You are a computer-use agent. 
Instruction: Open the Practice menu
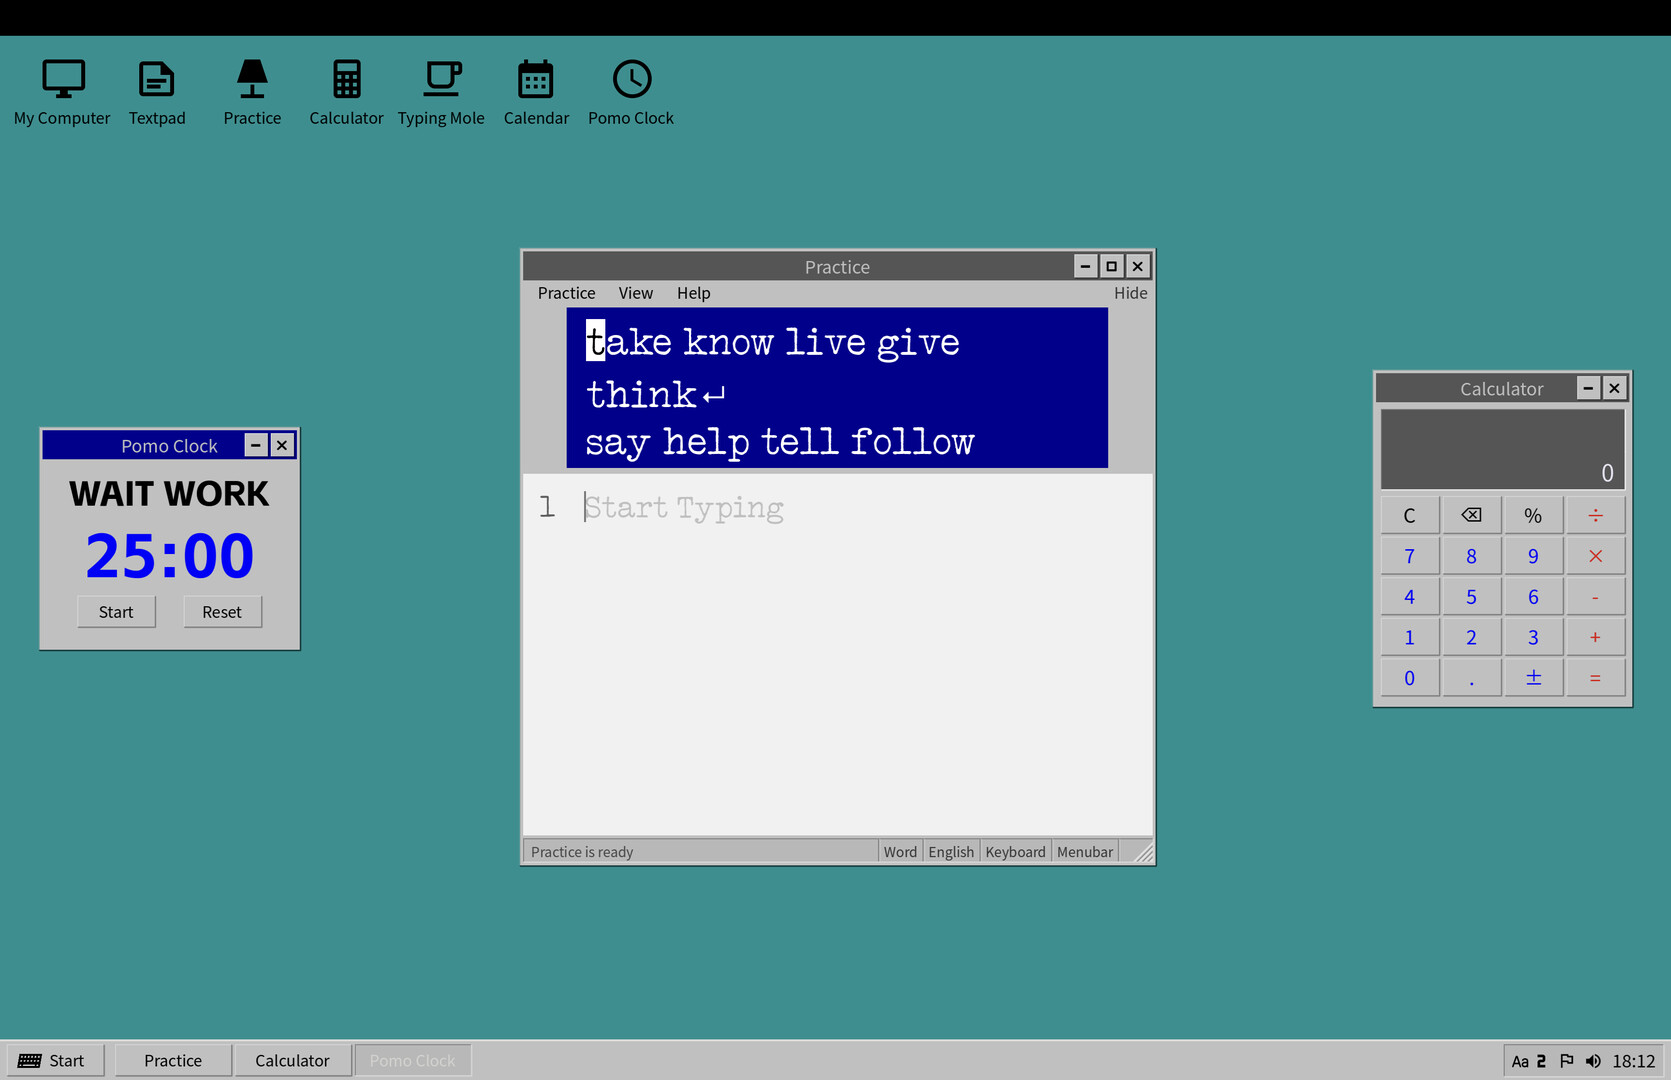566,292
